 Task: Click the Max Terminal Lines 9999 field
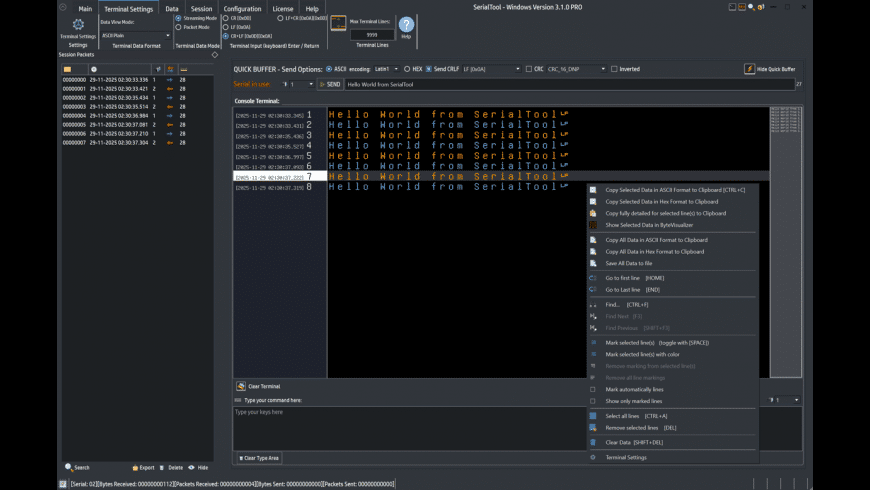click(372, 34)
